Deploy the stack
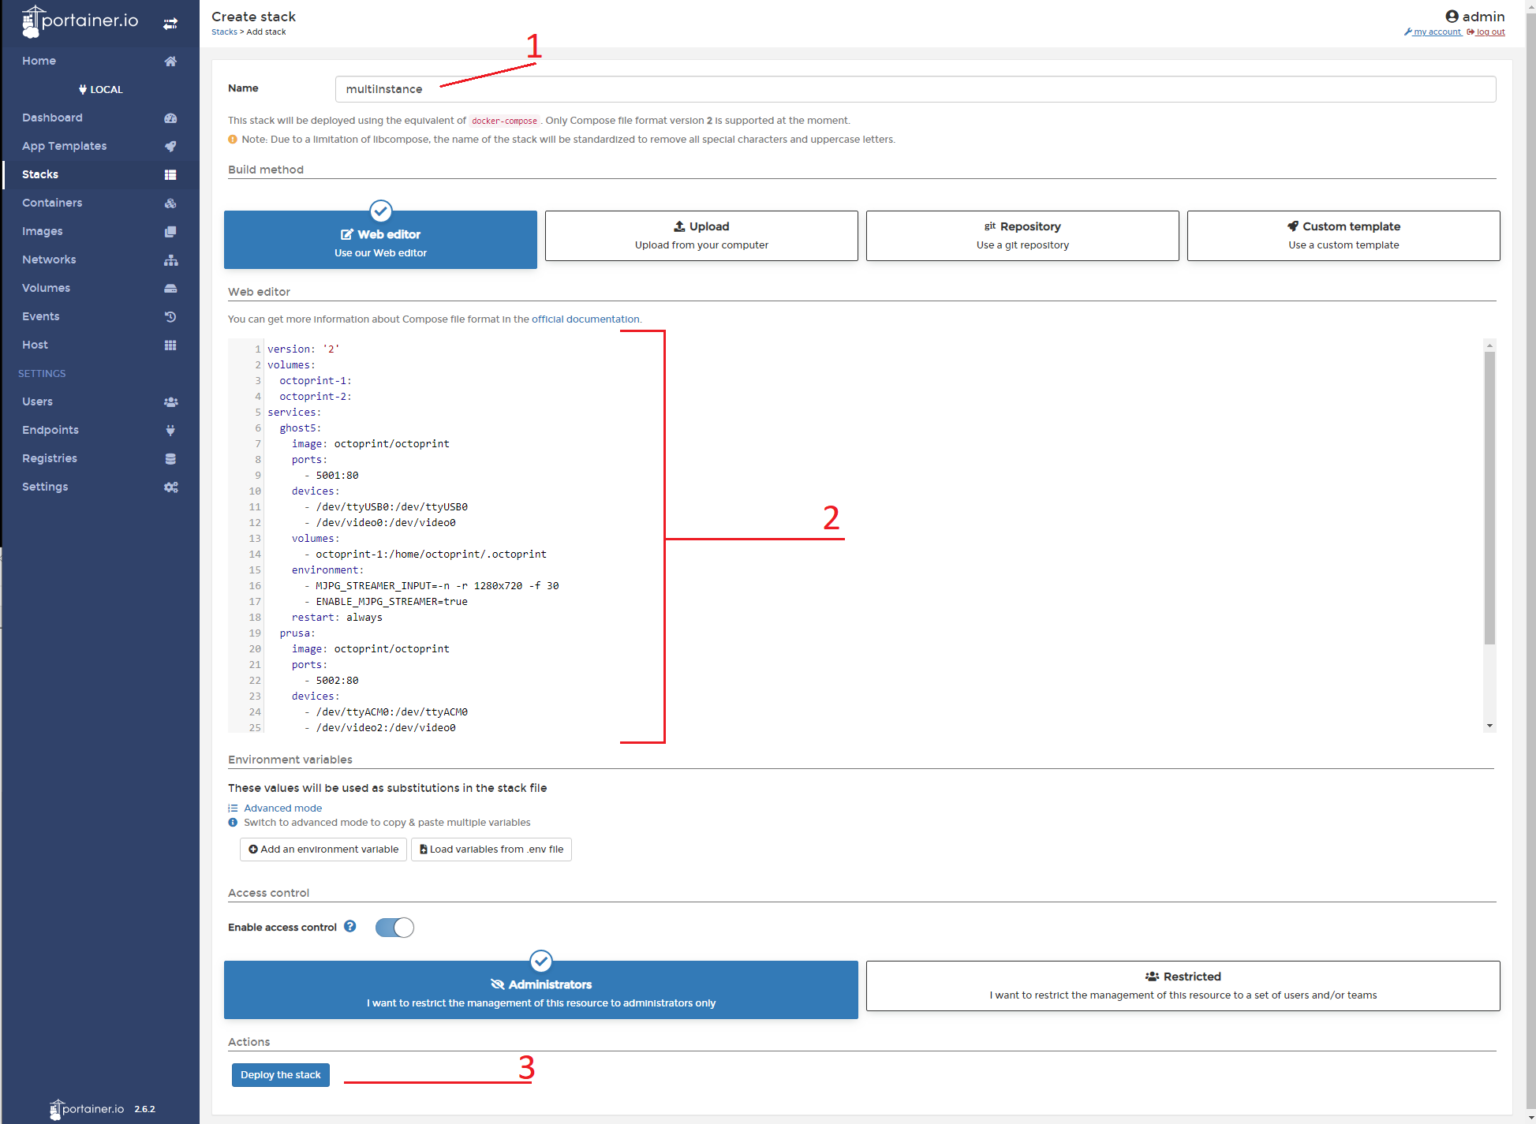Viewport: 1536px width, 1124px height. [x=280, y=1075]
